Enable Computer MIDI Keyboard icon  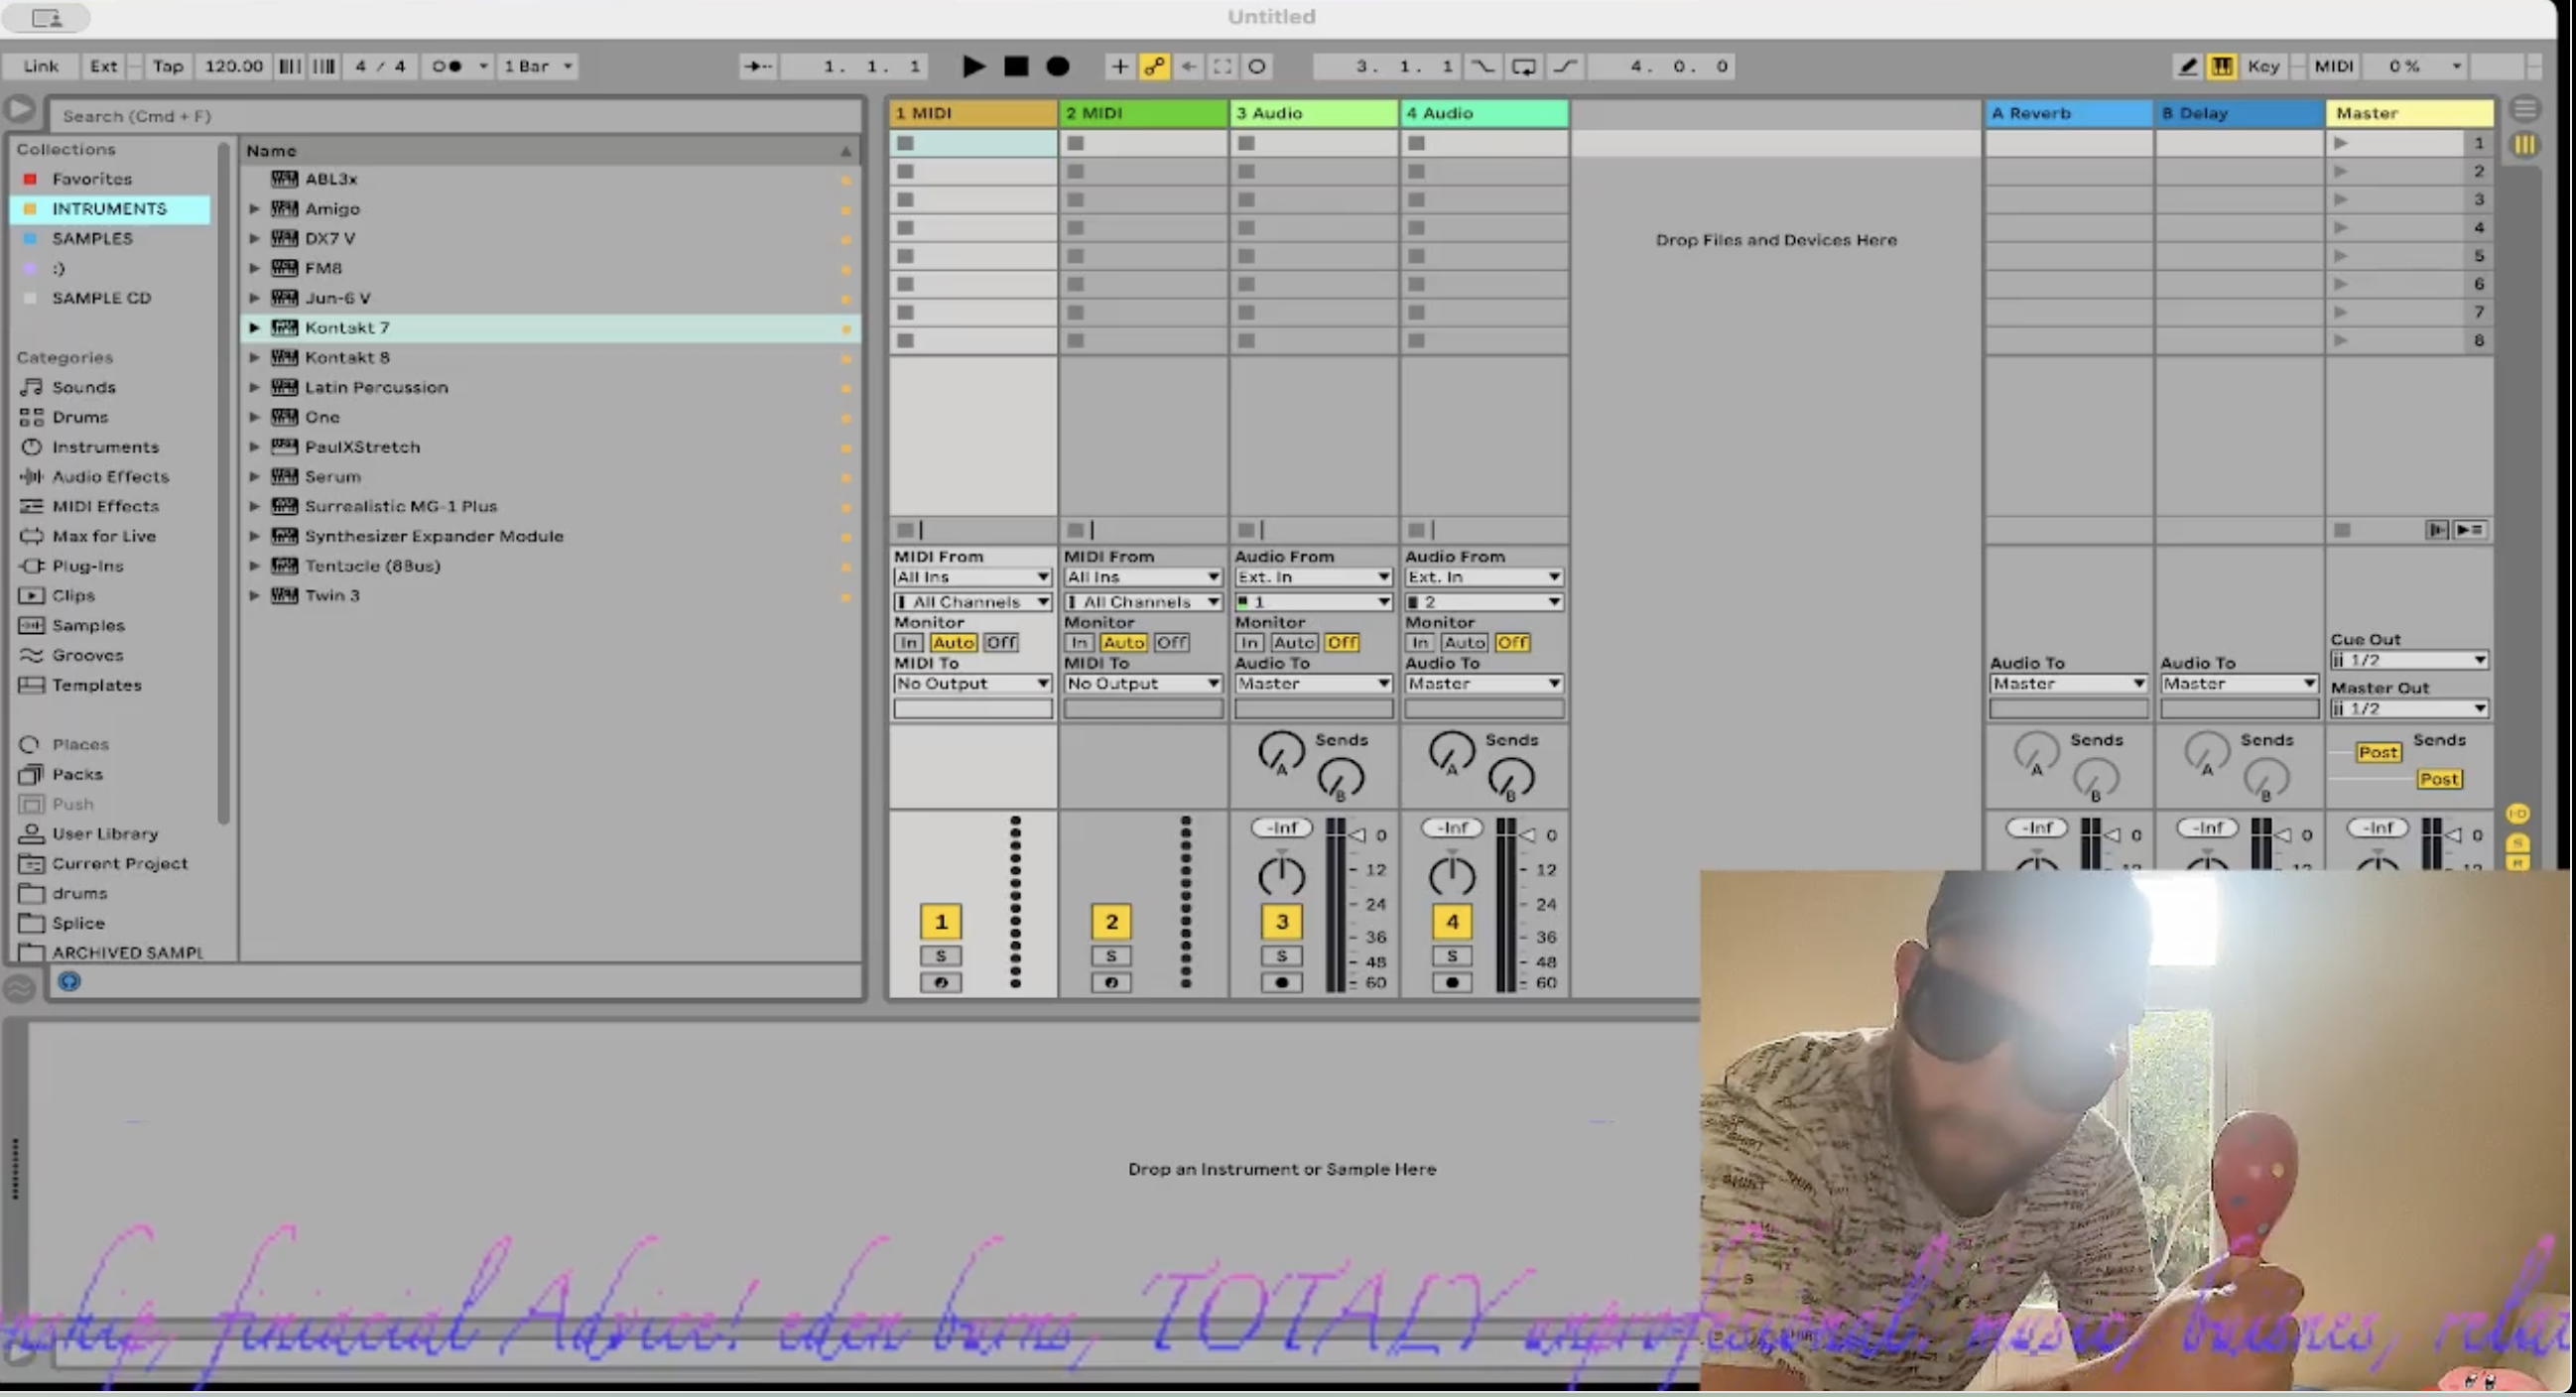[2221, 66]
